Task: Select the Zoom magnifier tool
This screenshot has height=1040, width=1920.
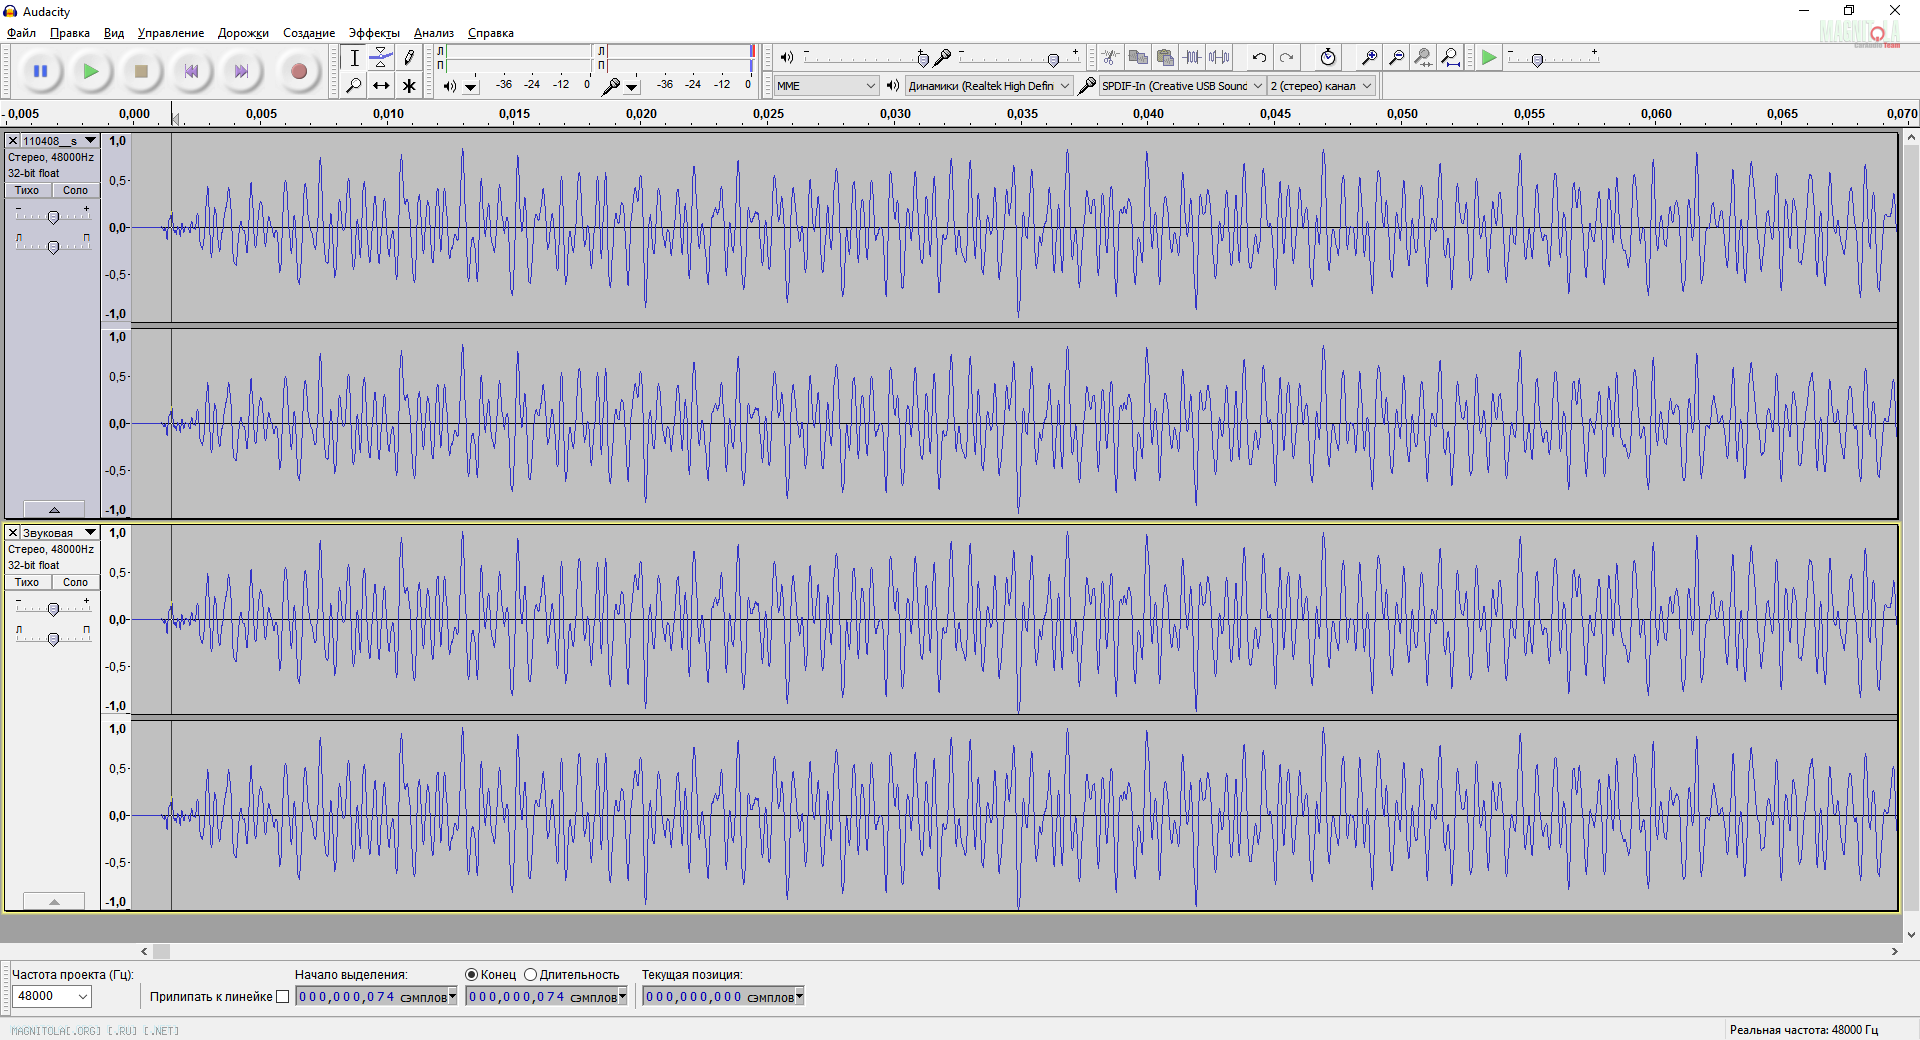Action: tap(354, 86)
